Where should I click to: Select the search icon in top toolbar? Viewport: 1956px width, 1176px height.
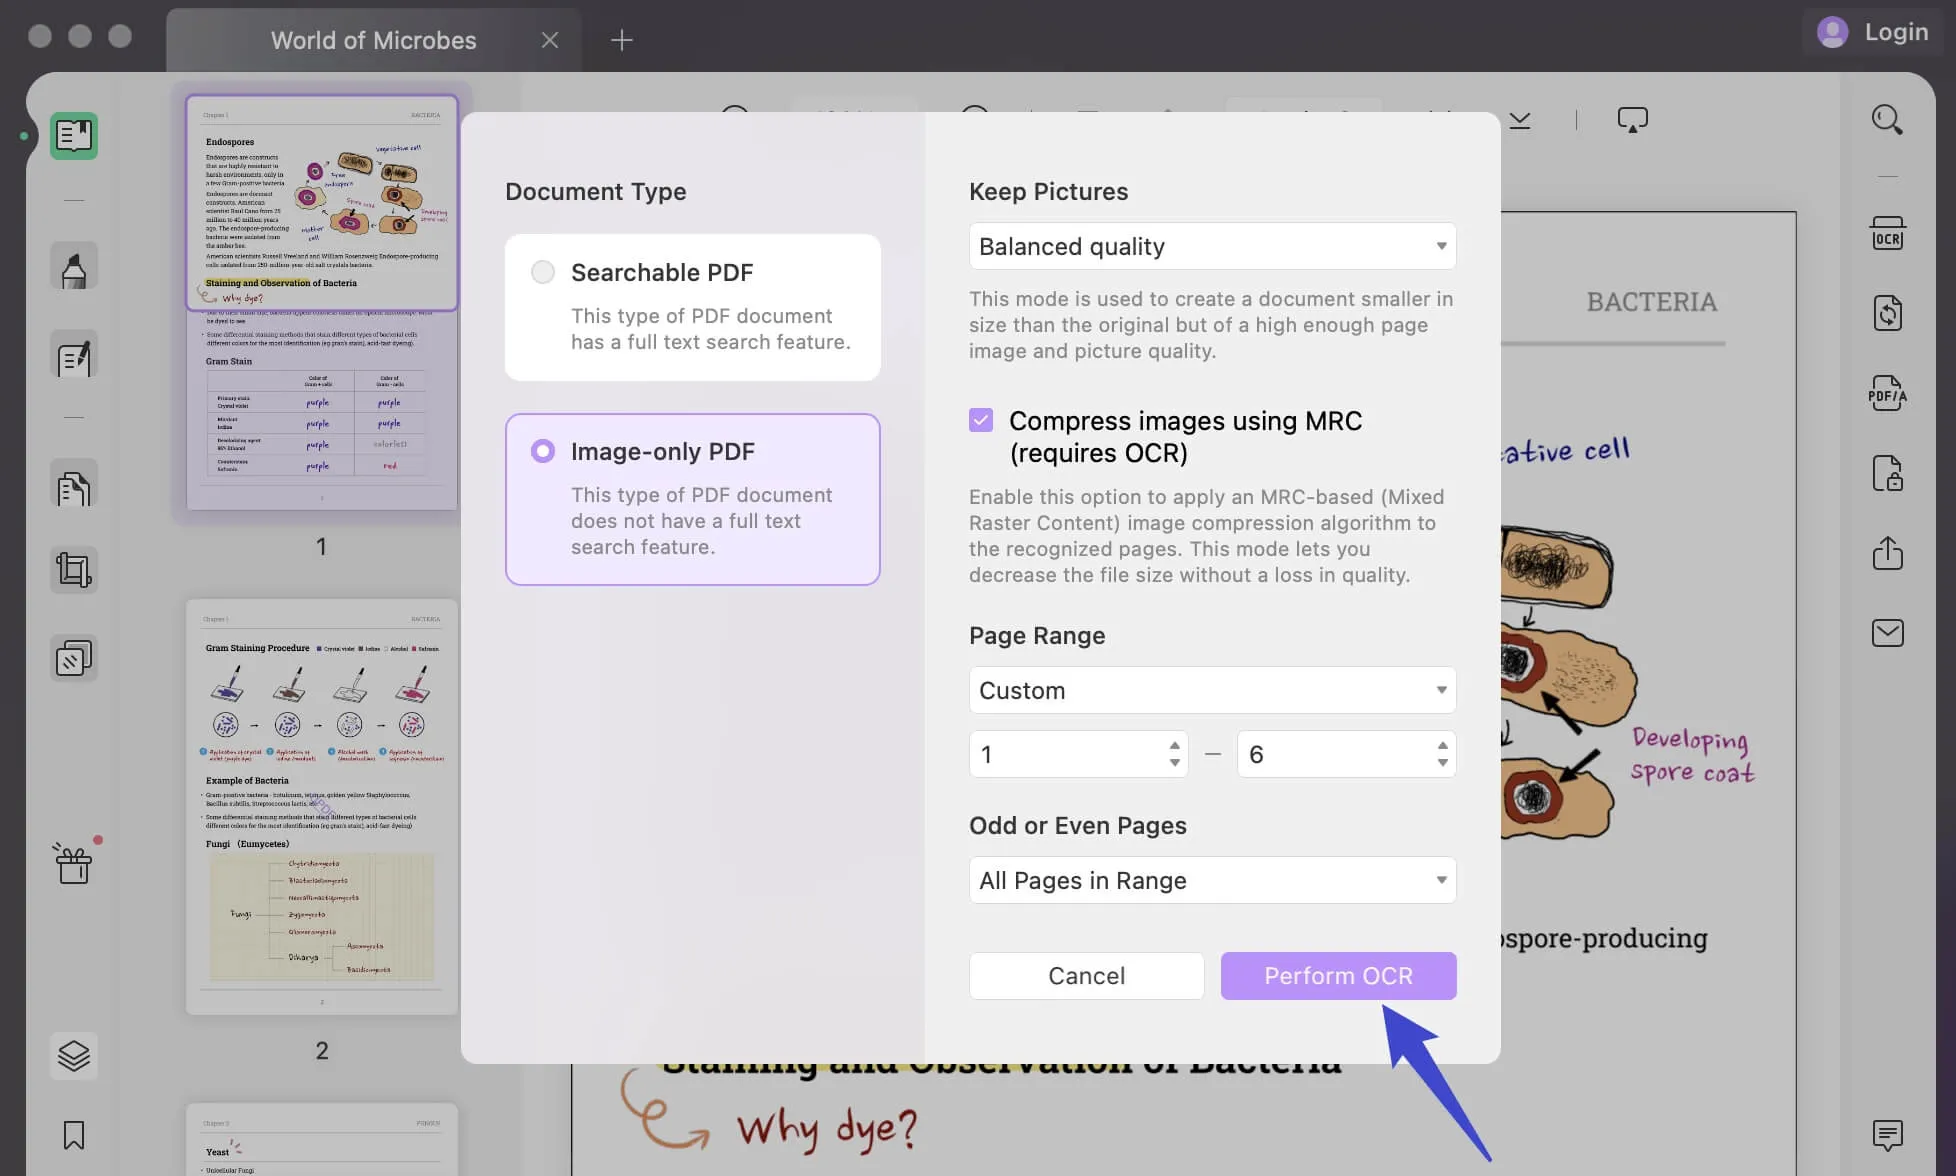pyautogui.click(x=1888, y=119)
